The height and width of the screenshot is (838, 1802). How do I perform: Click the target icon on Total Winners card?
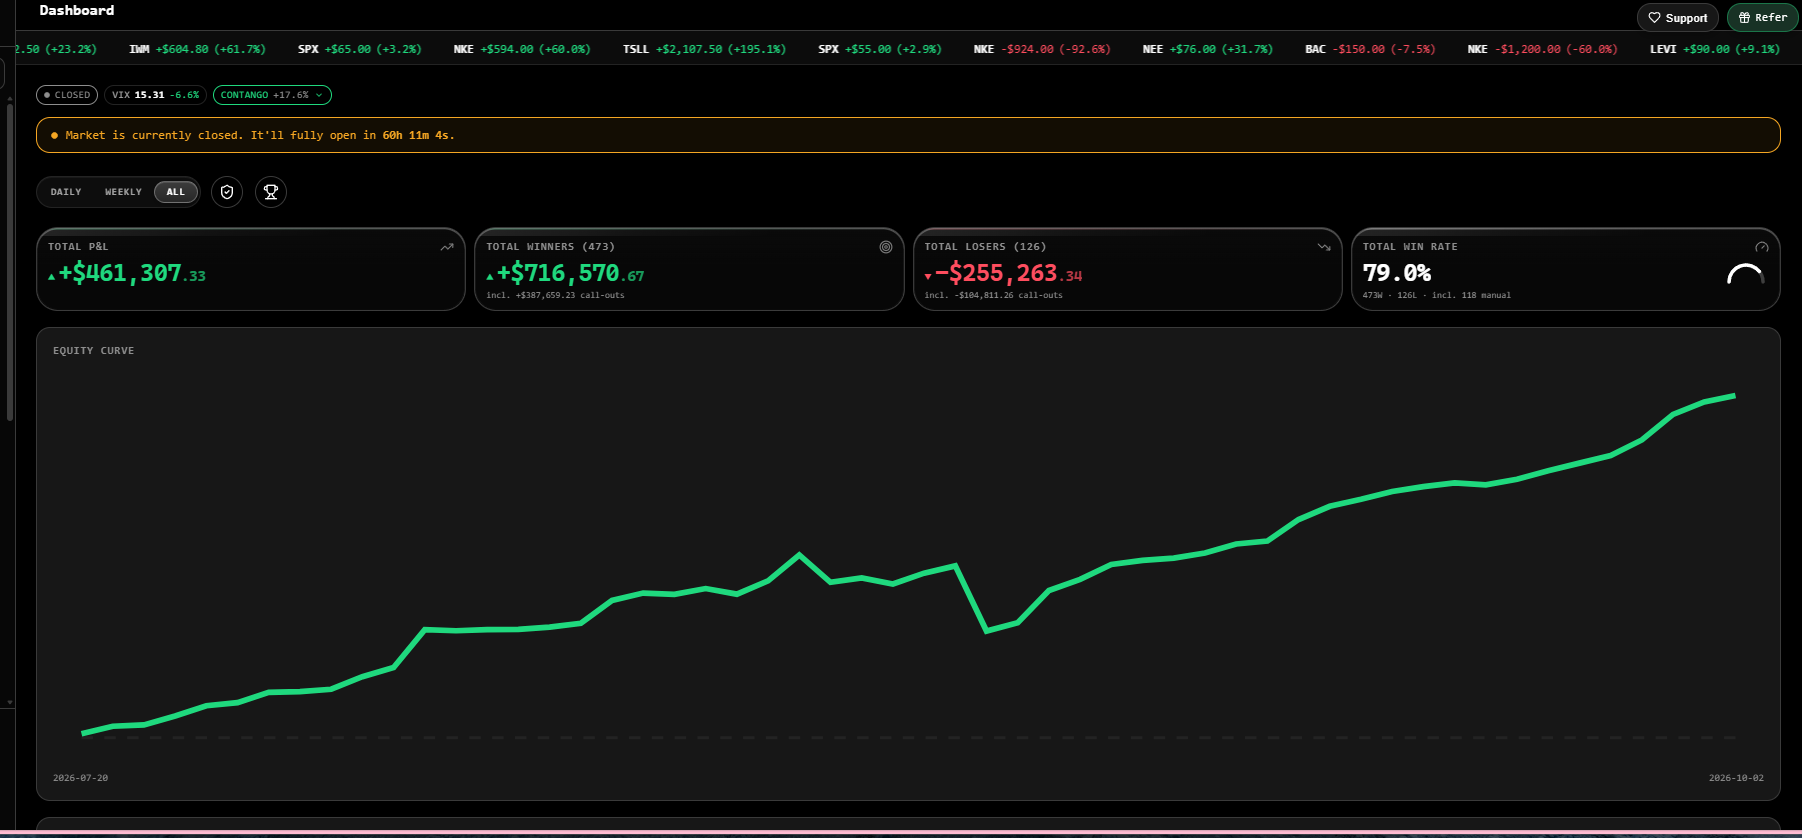point(886,247)
